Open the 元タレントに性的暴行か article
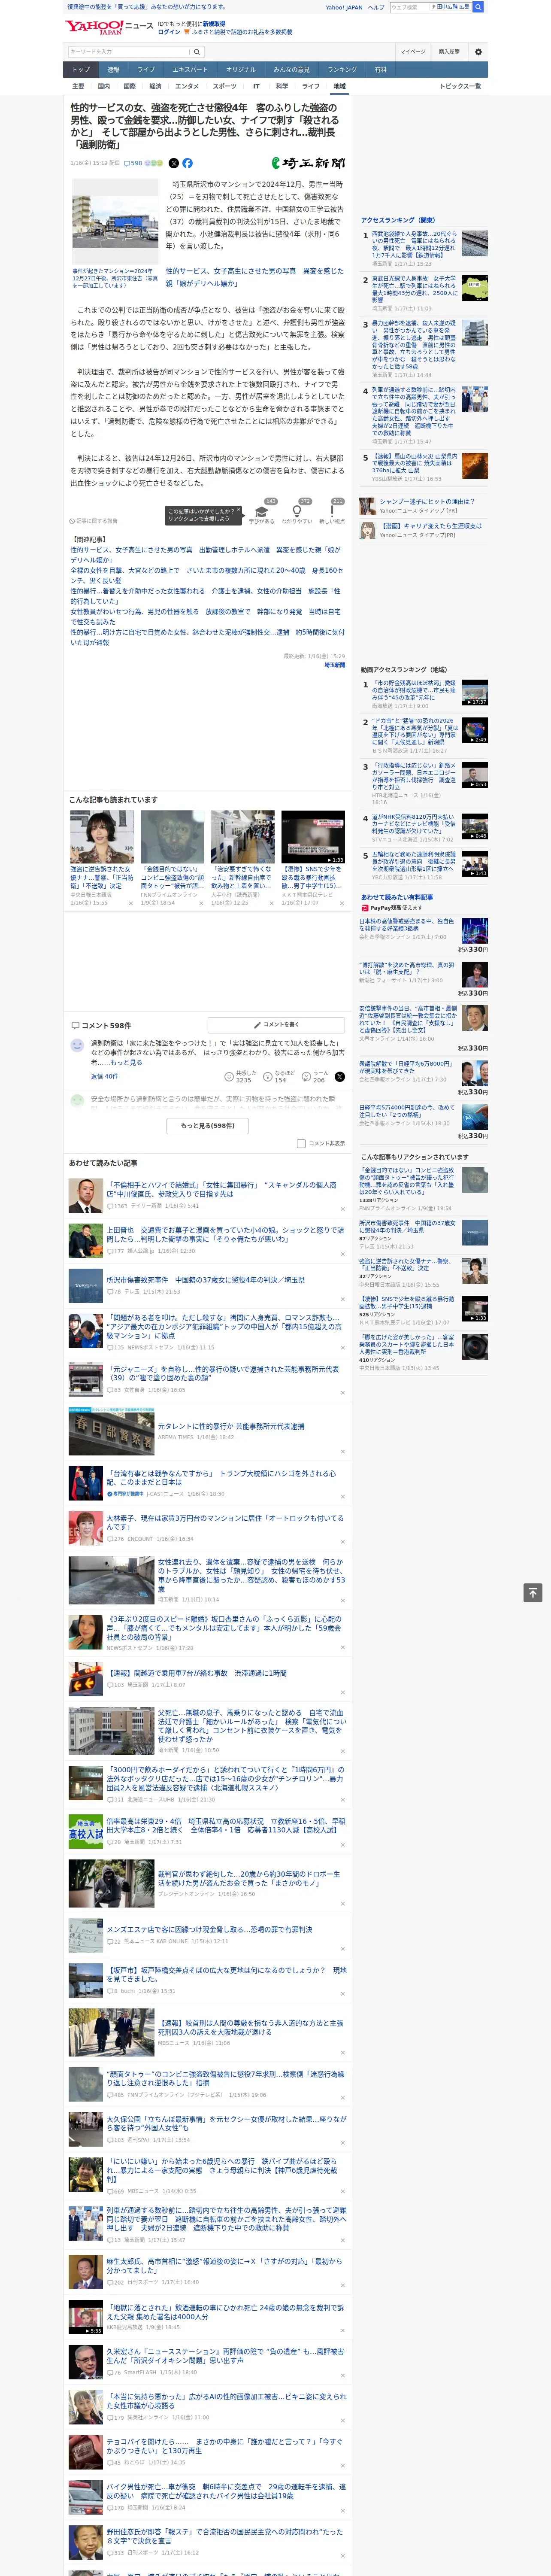This screenshot has width=551, height=2576. tap(231, 1426)
